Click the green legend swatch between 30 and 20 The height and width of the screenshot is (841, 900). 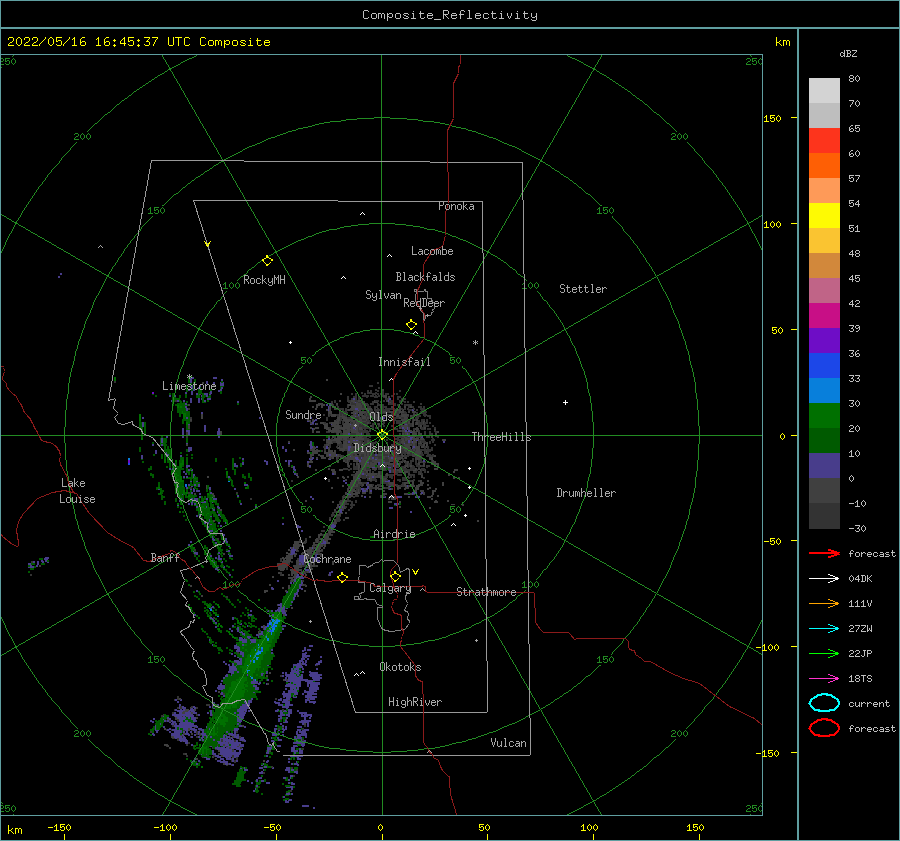[x=824, y=415]
